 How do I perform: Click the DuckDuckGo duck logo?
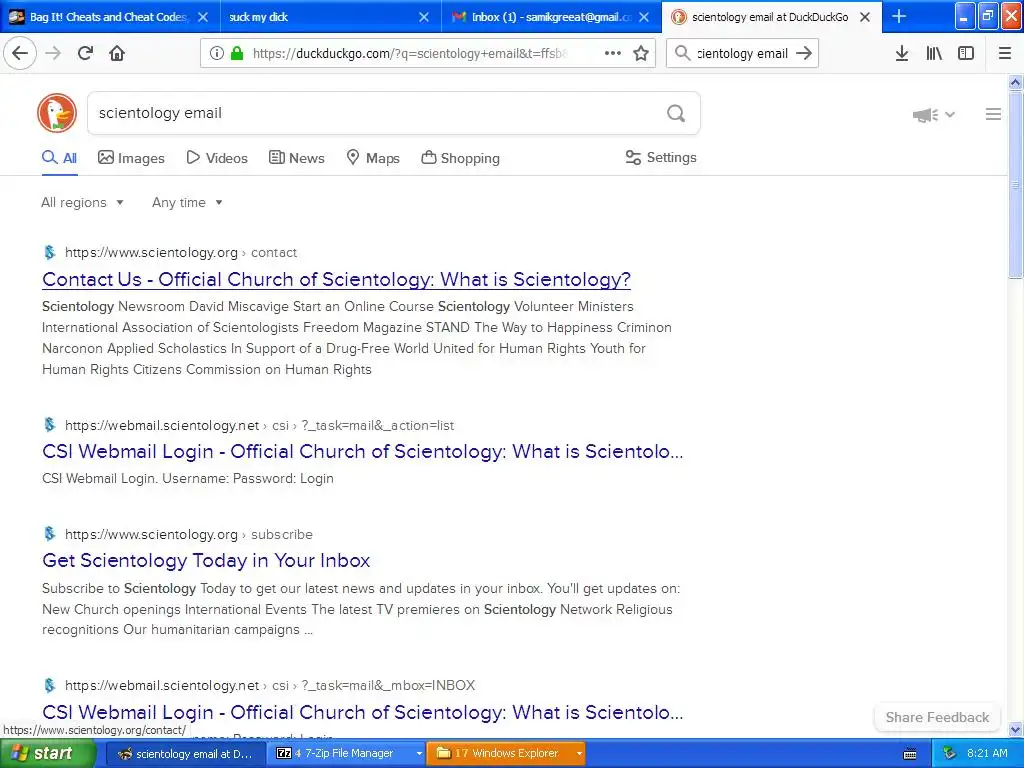coord(57,113)
